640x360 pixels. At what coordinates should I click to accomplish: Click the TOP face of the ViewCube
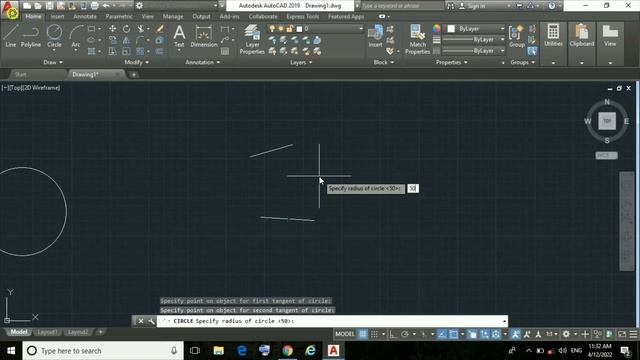607,121
